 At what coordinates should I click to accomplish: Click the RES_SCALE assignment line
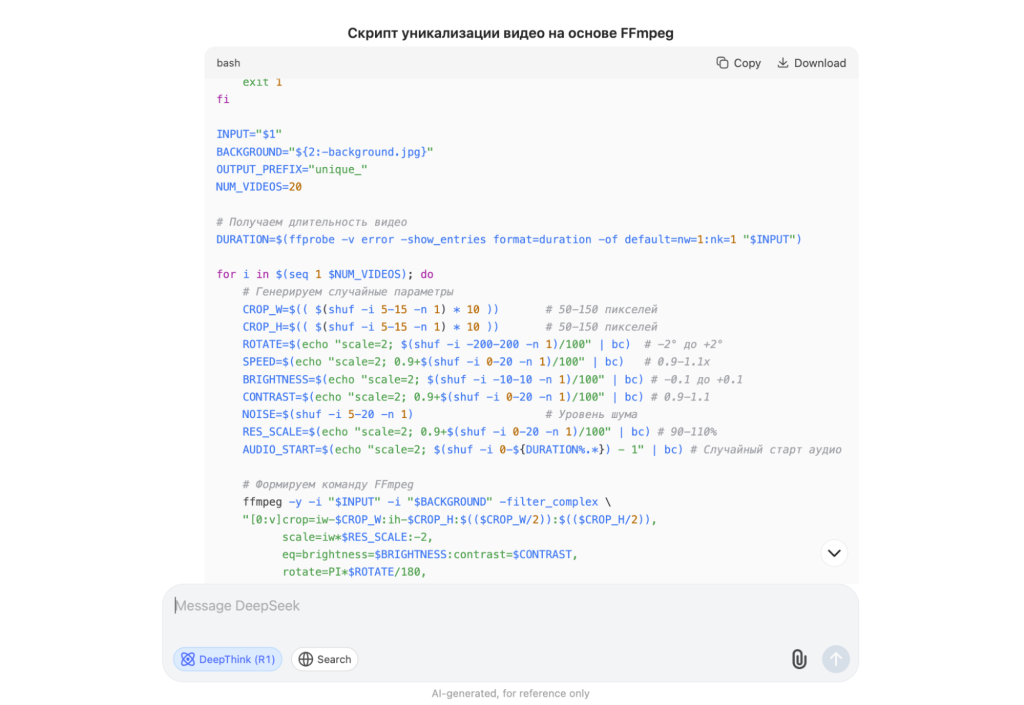click(479, 431)
